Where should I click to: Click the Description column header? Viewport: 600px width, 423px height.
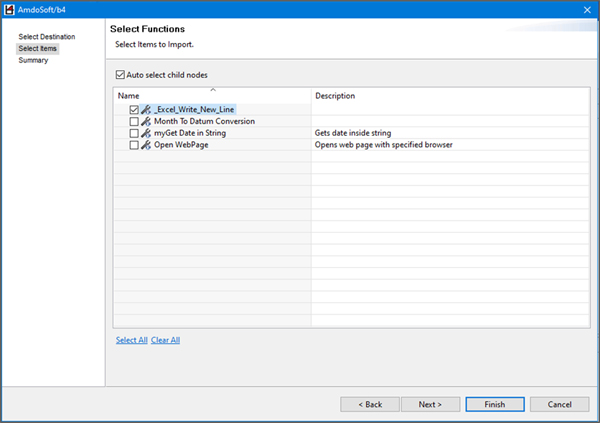(450, 96)
